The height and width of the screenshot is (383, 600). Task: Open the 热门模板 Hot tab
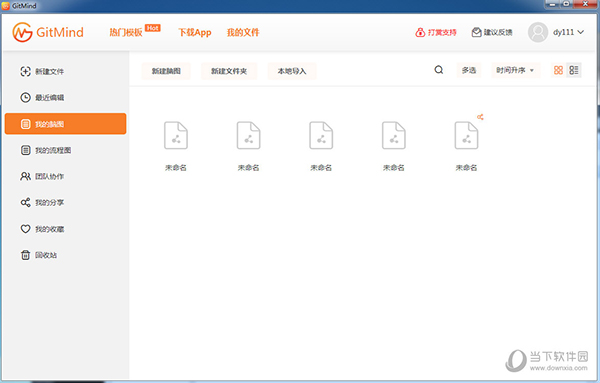(135, 32)
